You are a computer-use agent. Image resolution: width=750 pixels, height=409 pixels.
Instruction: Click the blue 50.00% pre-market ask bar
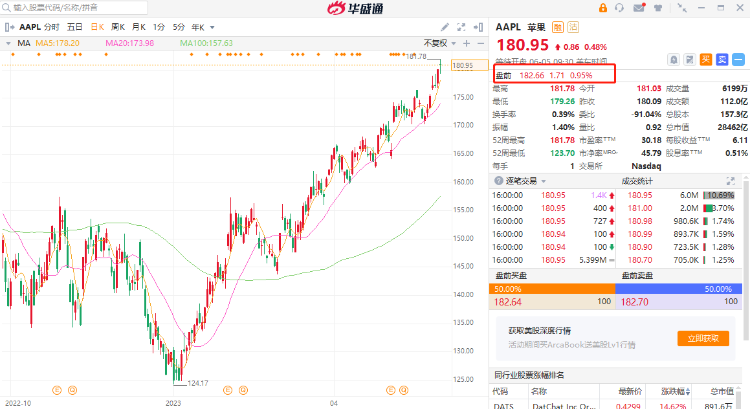678,289
